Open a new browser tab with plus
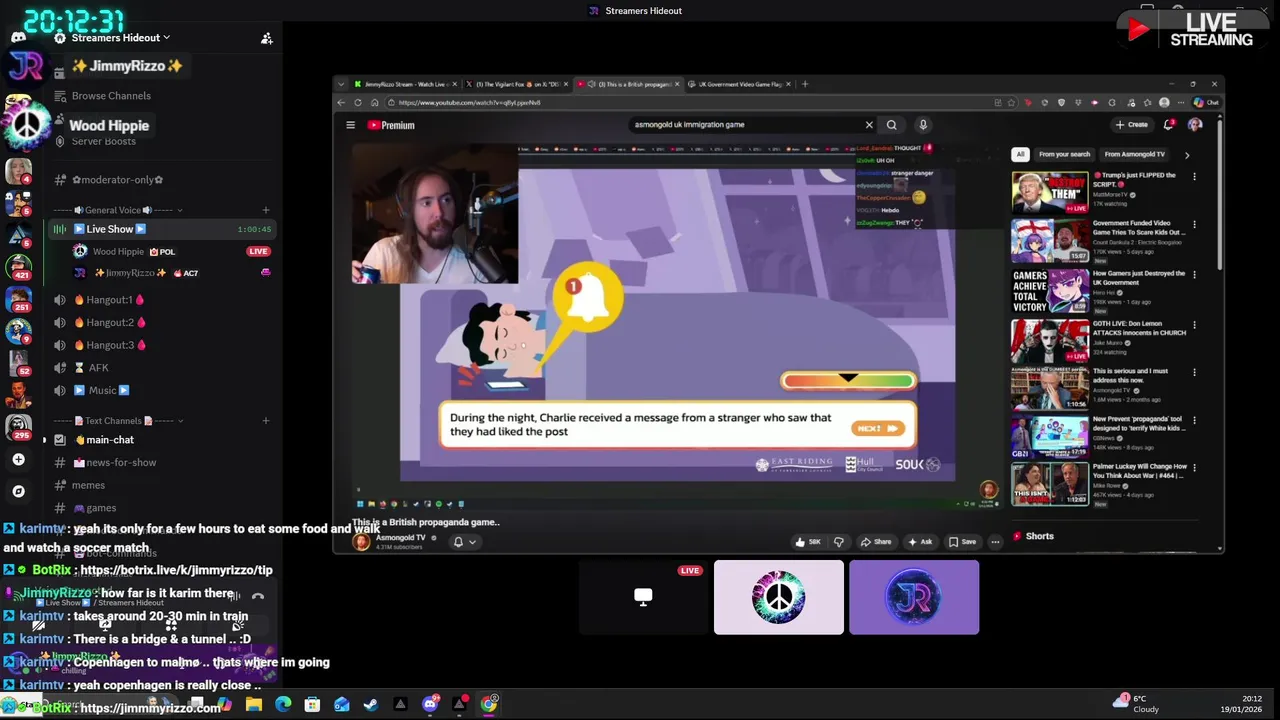Screen dimensions: 1280x720 (805, 84)
